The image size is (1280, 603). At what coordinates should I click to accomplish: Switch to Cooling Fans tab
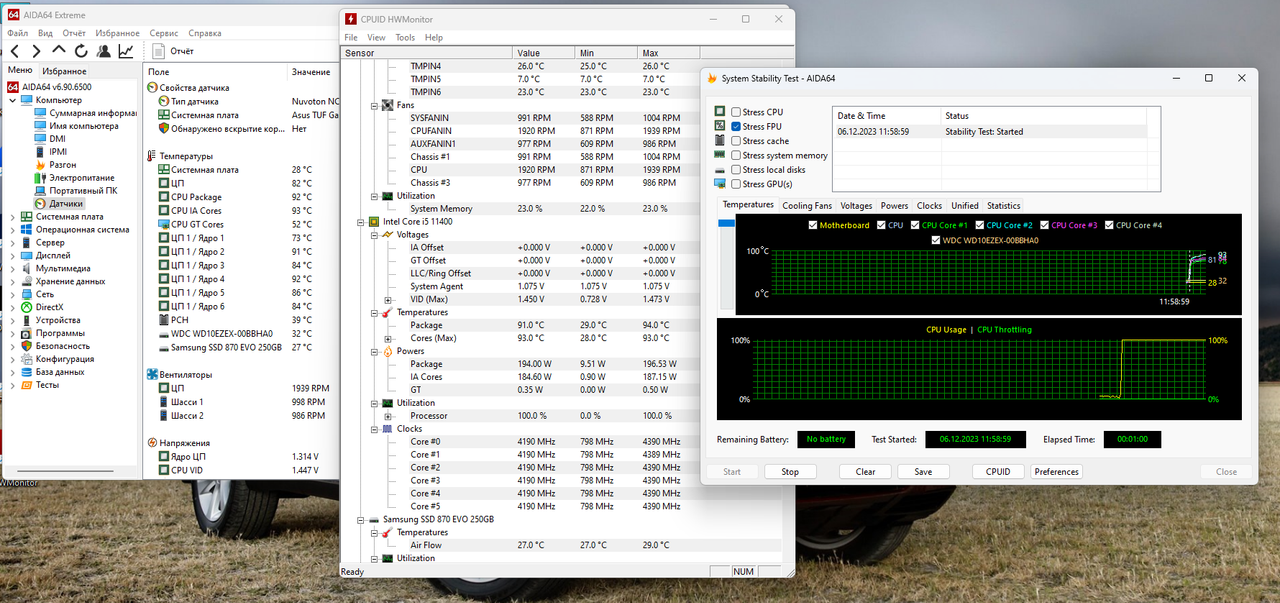point(807,206)
